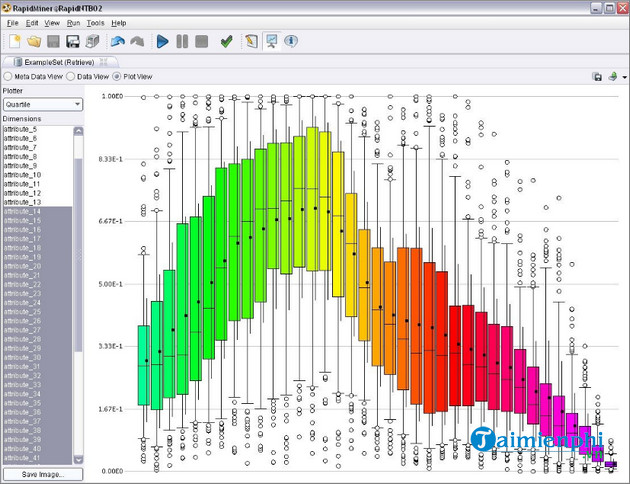Run the process with the blue Play button

(162, 41)
